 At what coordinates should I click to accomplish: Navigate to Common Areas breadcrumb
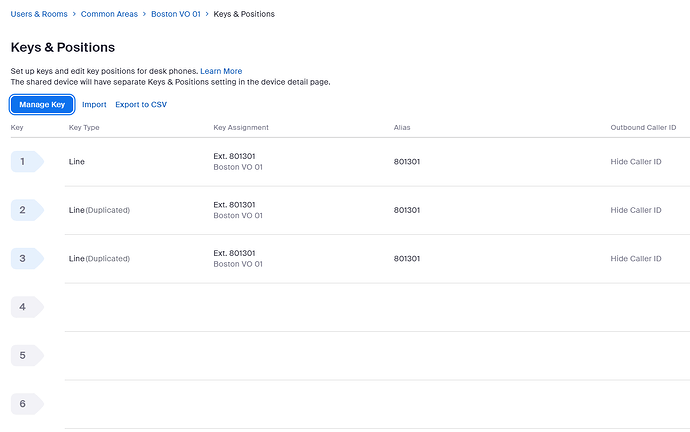[x=111, y=14]
